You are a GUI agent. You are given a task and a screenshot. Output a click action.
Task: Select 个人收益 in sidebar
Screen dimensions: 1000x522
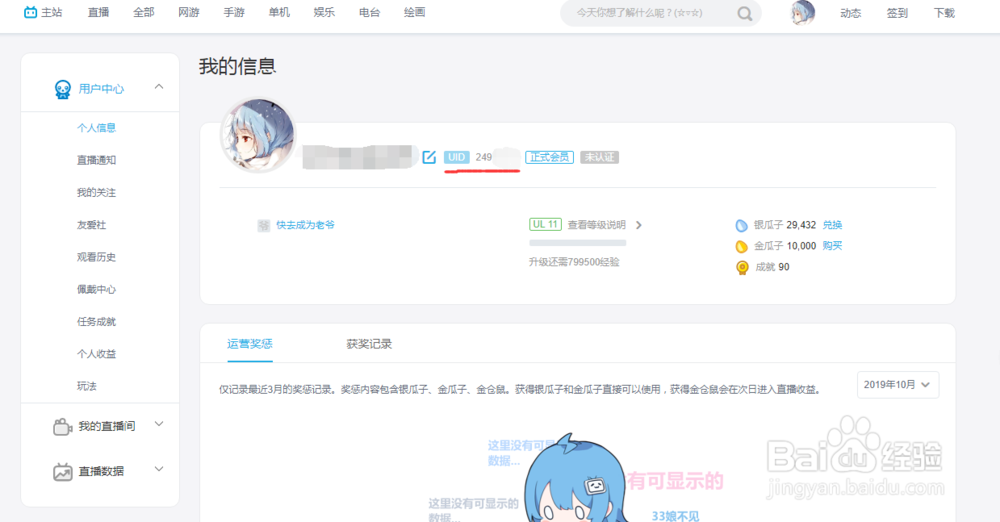click(96, 354)
